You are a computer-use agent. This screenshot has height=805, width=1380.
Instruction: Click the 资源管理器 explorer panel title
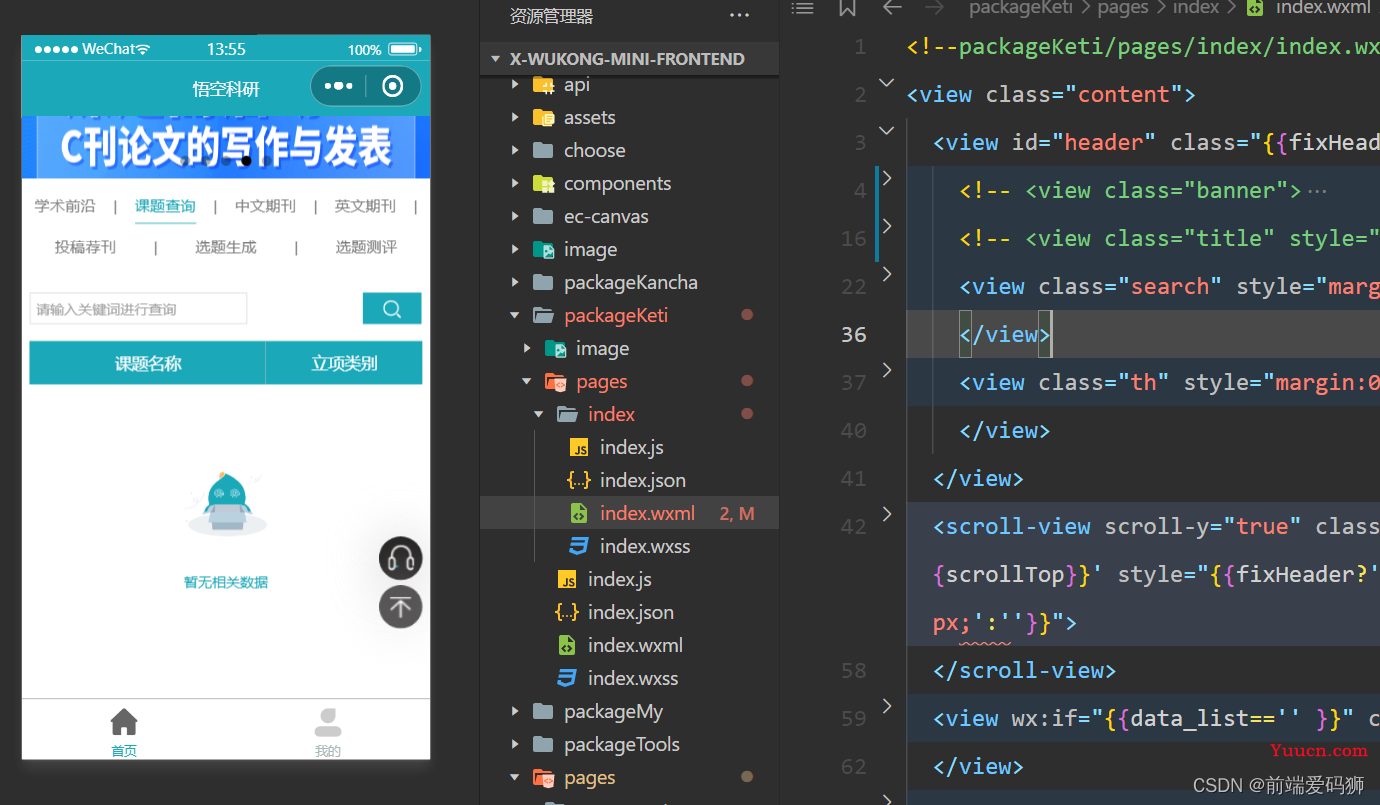[551, 16]
